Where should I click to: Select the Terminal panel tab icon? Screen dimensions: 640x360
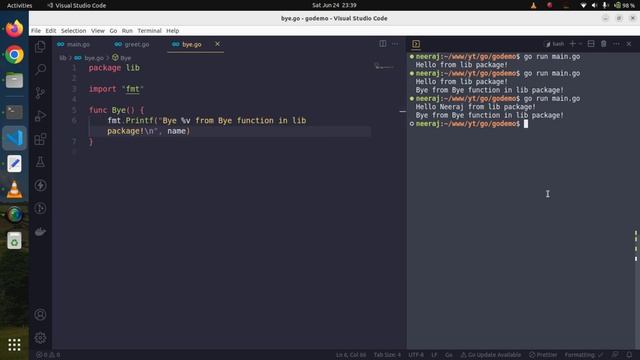coord(416,44)
